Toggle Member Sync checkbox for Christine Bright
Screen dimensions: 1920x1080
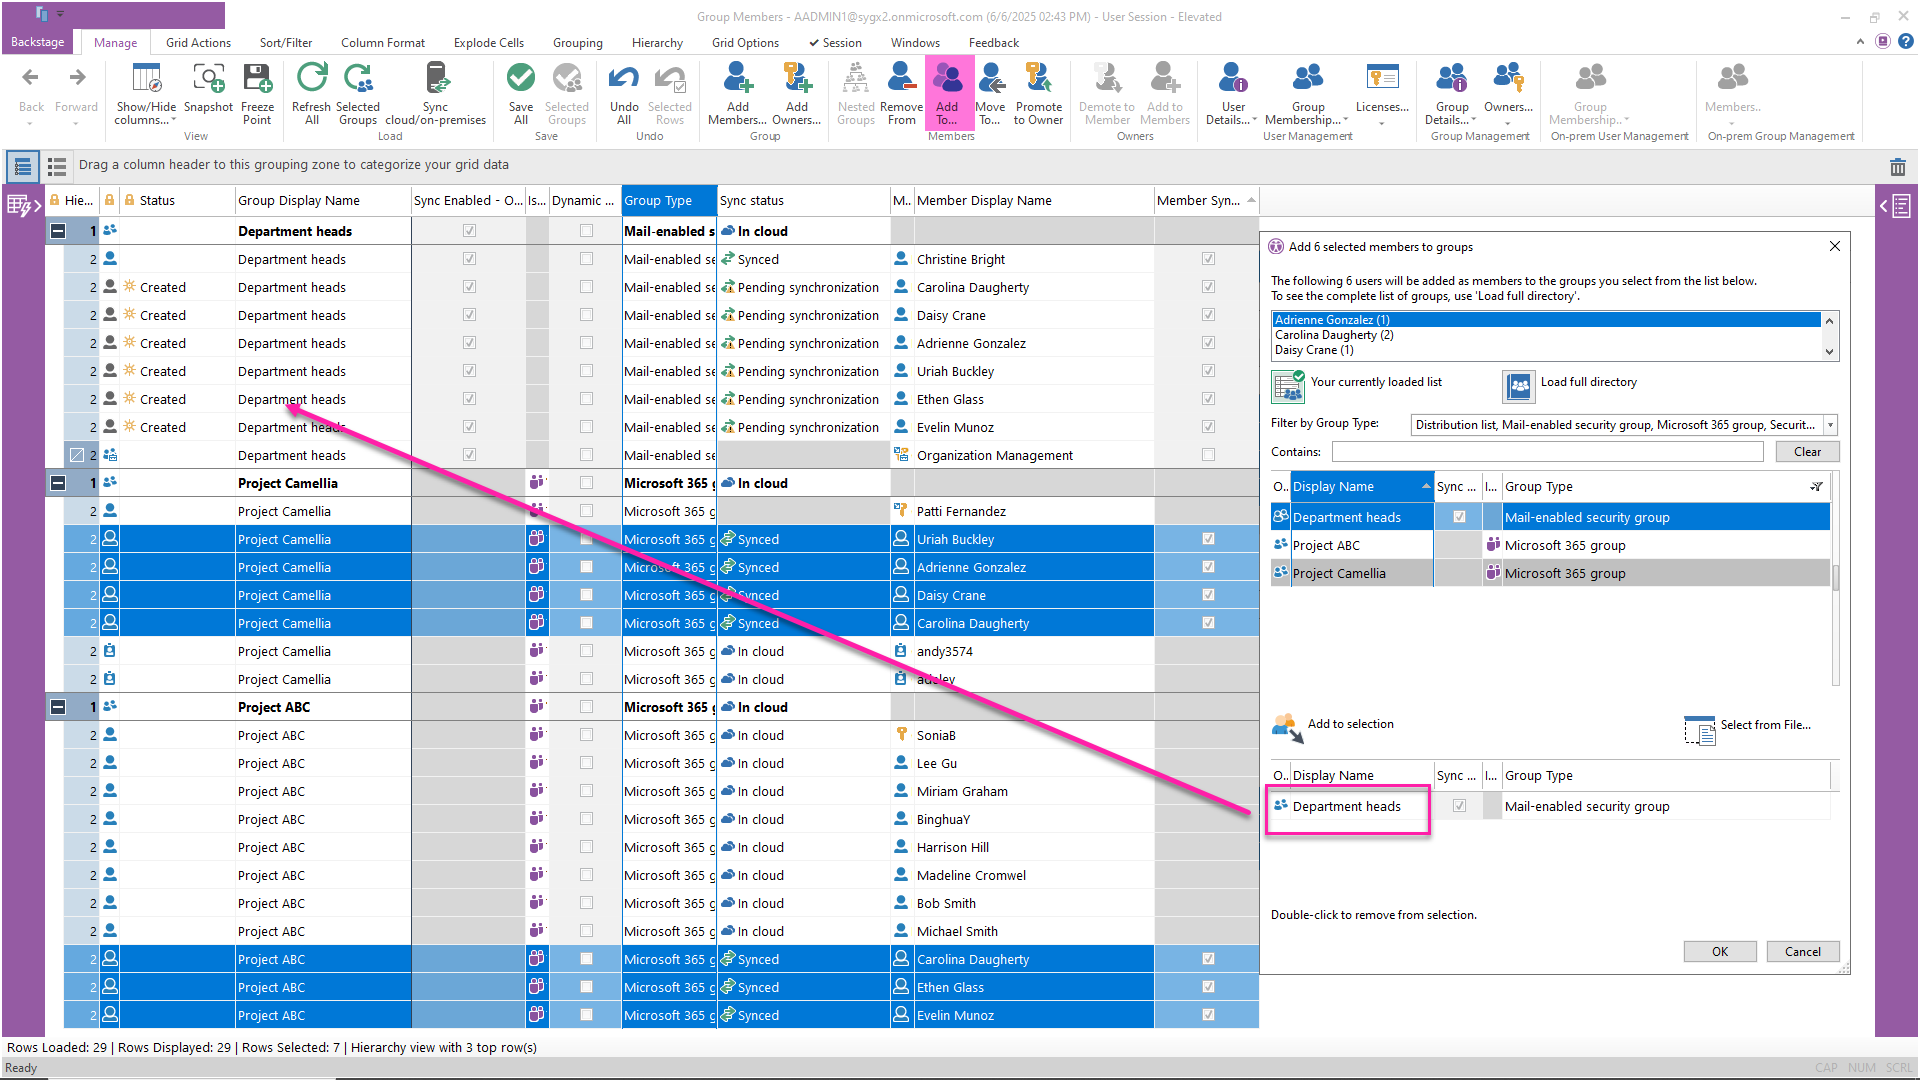tap(1208, 259)
